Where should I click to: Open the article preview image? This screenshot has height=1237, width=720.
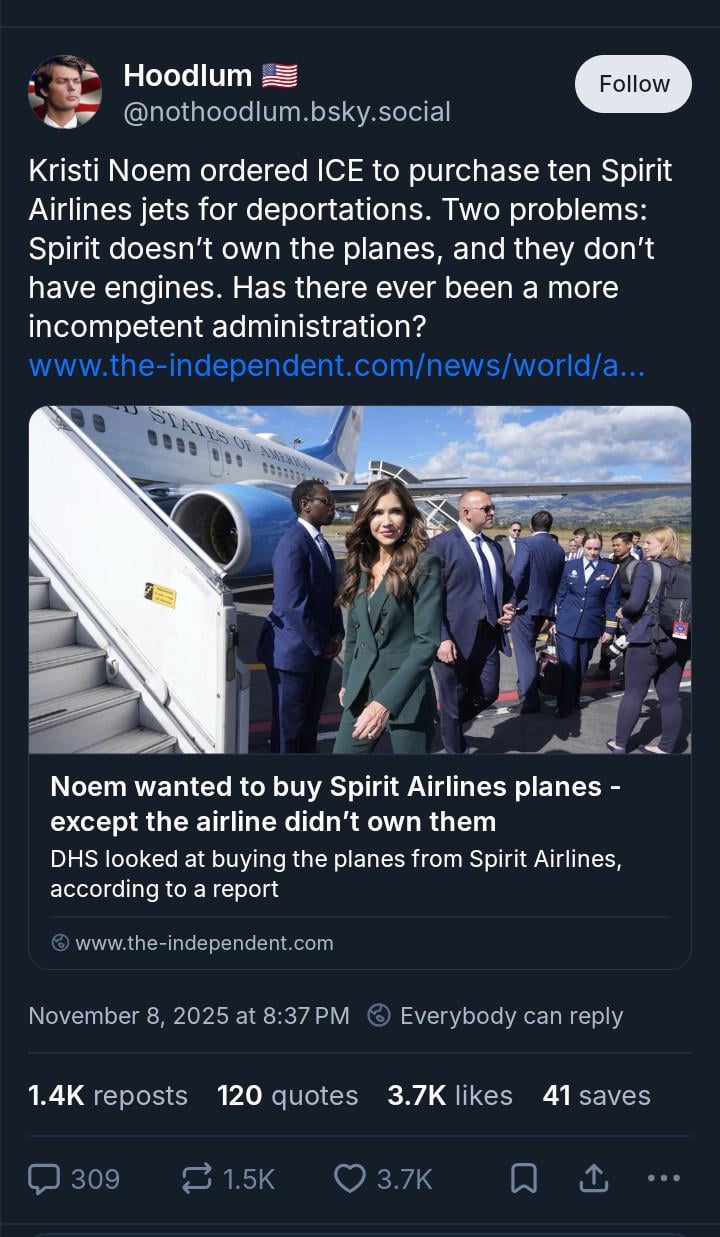360,579
